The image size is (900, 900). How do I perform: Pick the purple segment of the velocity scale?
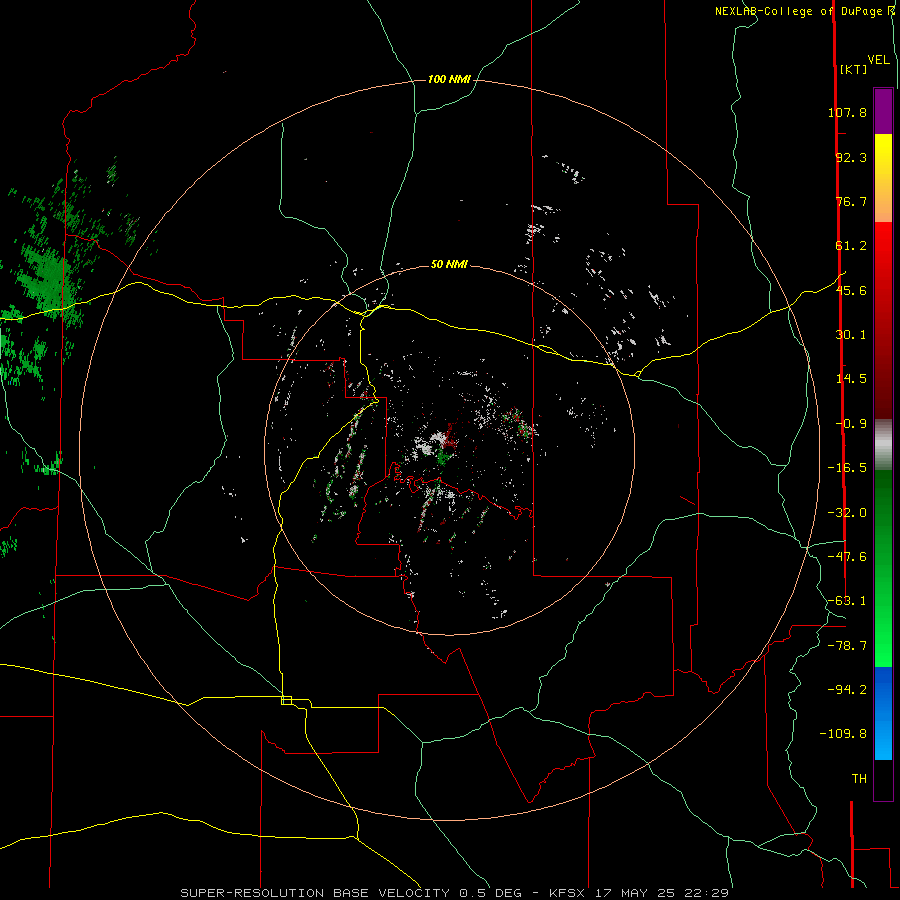(x=883, y=112)
